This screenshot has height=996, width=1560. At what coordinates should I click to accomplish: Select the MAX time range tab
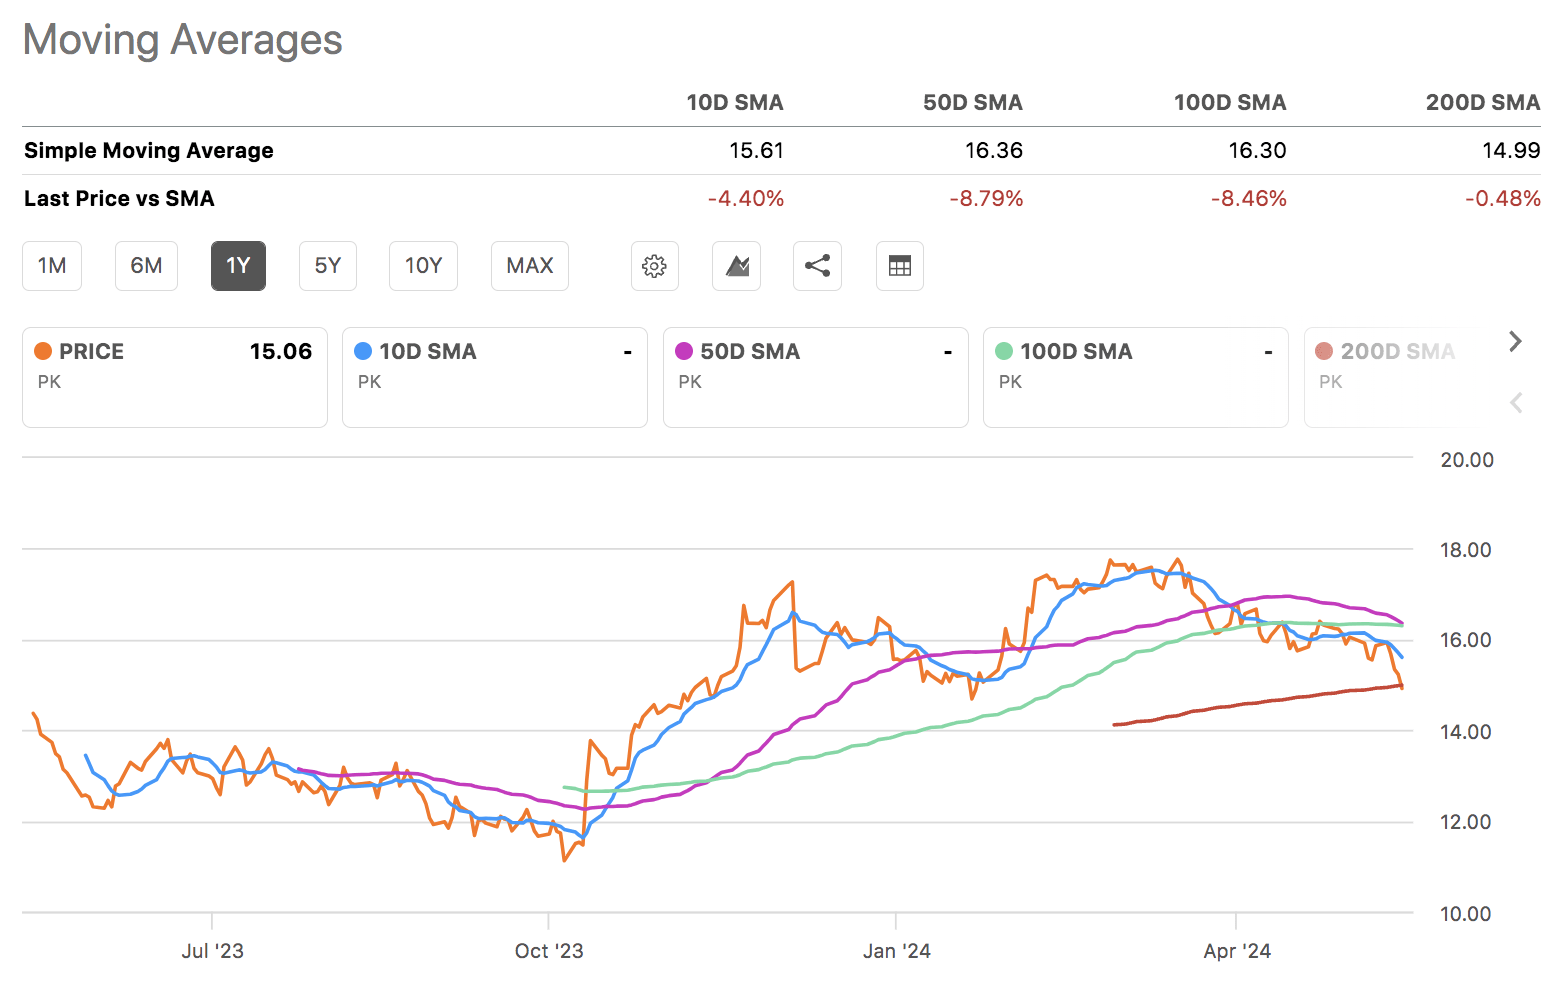pos(529,266)
